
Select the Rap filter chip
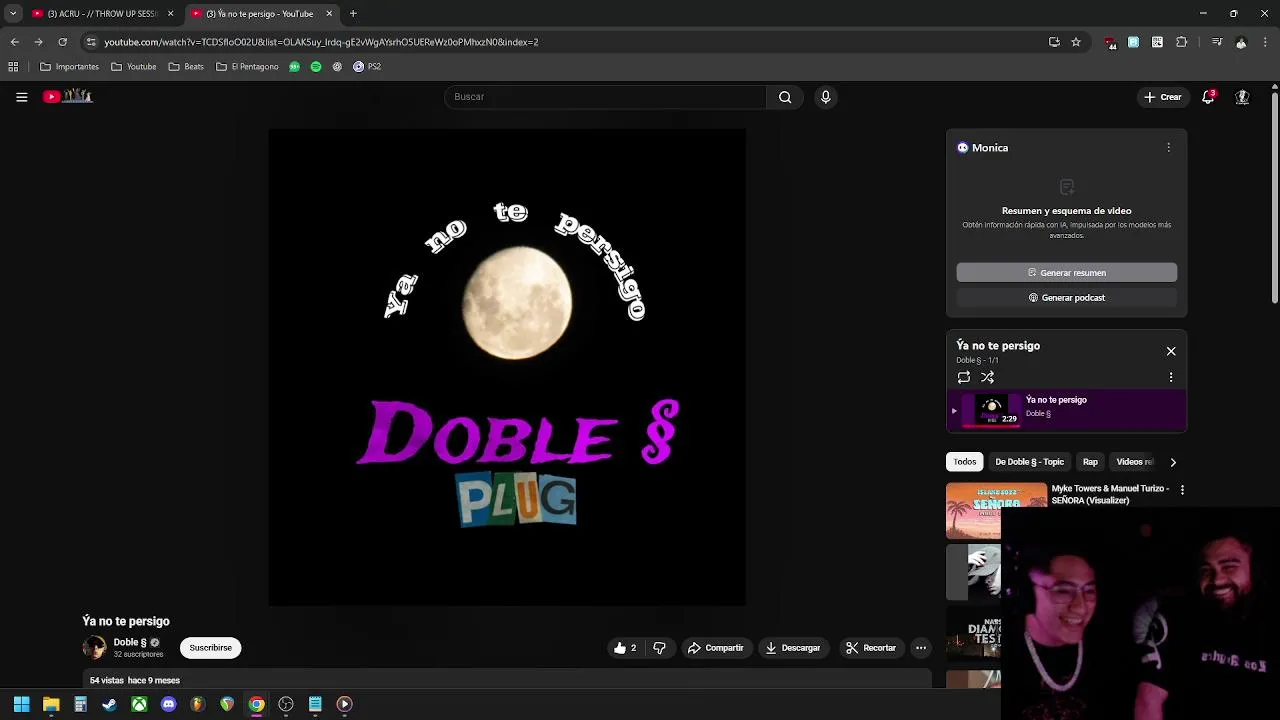(1090, 462)
